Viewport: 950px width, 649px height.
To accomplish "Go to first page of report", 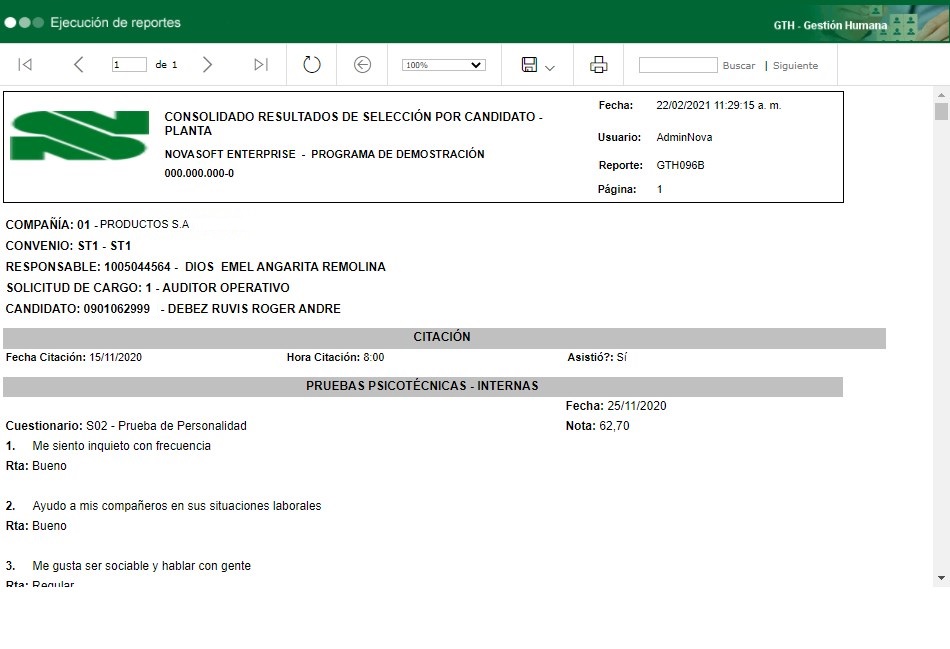I will 25,64.
